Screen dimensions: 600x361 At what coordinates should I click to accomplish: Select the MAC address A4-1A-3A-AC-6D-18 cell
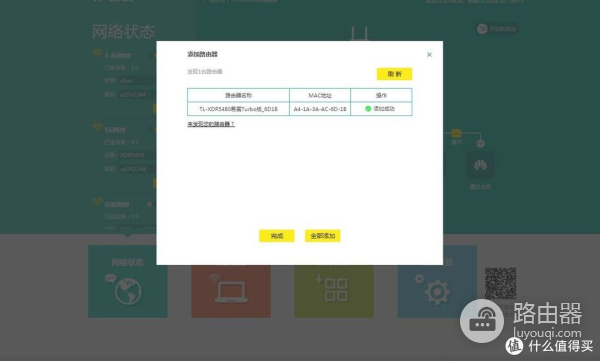(320, 109)
